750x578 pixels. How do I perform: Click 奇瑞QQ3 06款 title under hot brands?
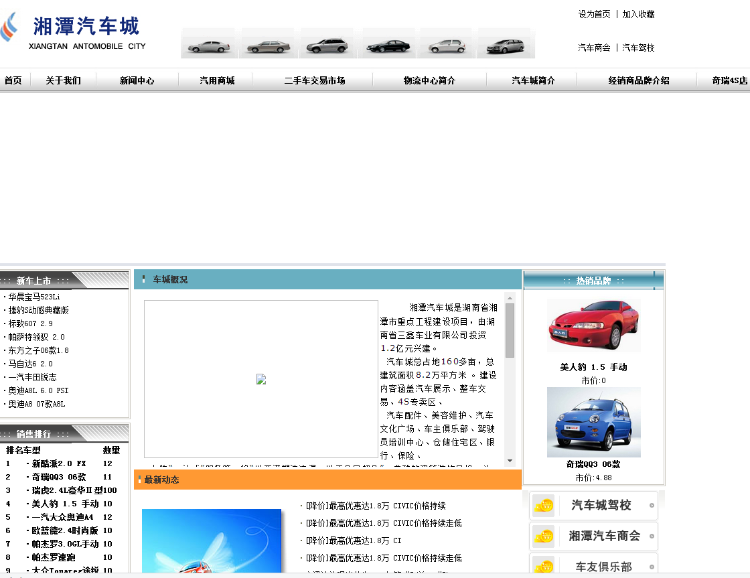click(x=594, y=464)
